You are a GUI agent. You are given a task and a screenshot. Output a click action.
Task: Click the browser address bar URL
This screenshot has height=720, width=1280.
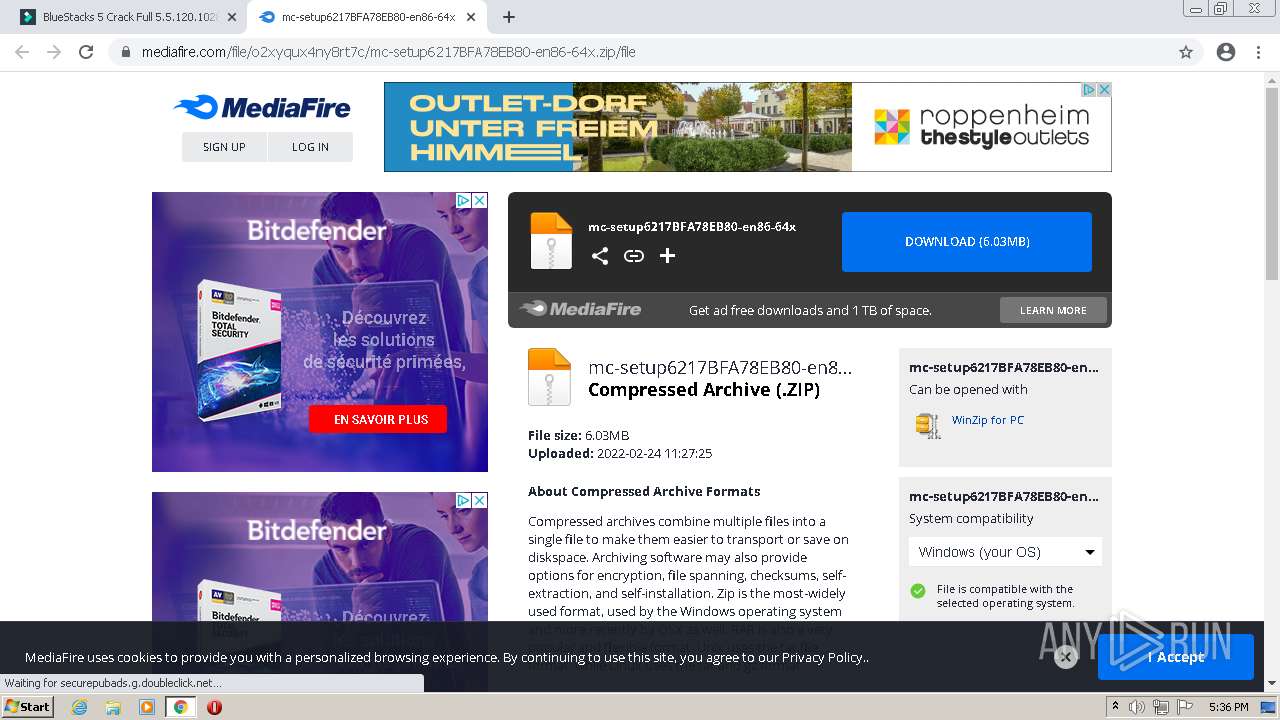point(388,52)
